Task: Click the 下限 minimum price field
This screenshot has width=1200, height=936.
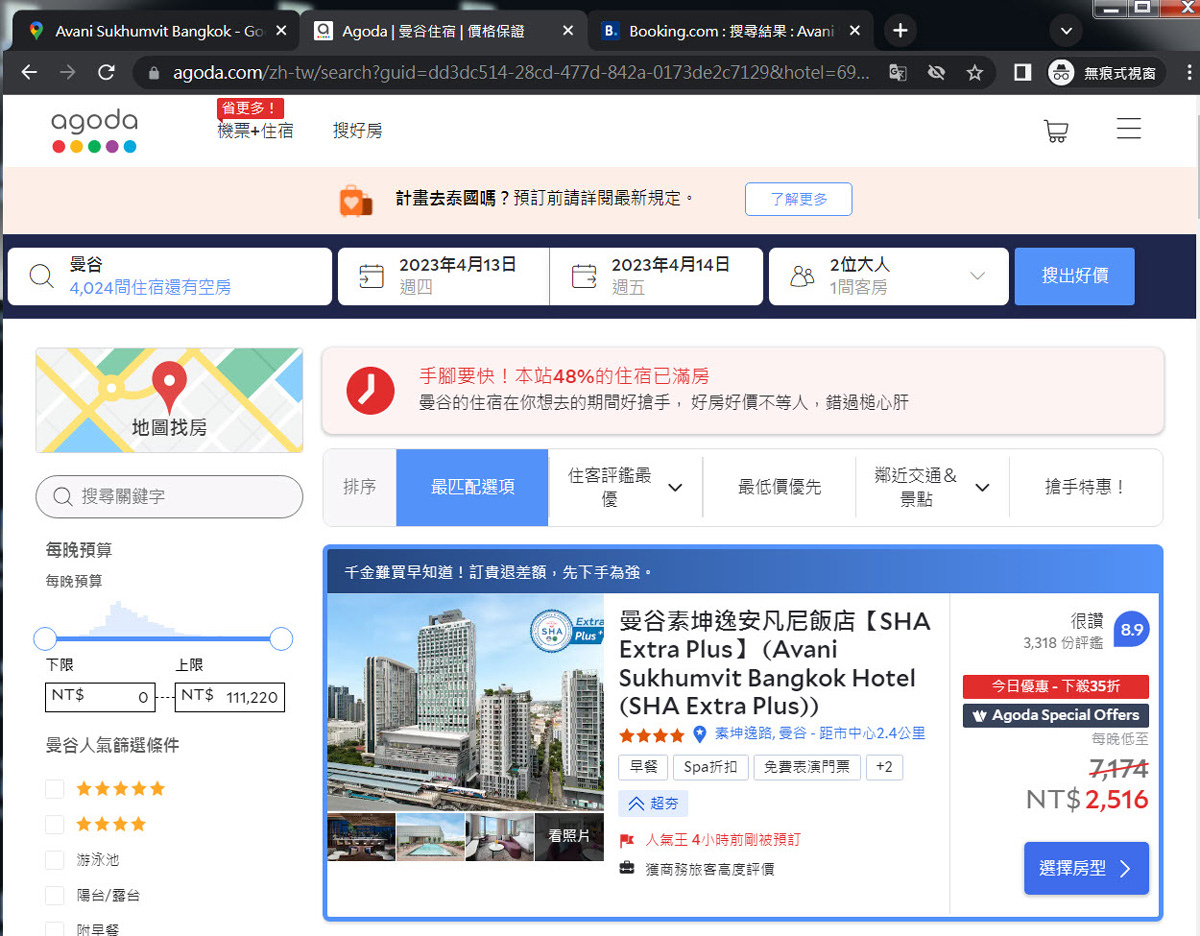Action: pyautogui.click(x=100, y=696)
